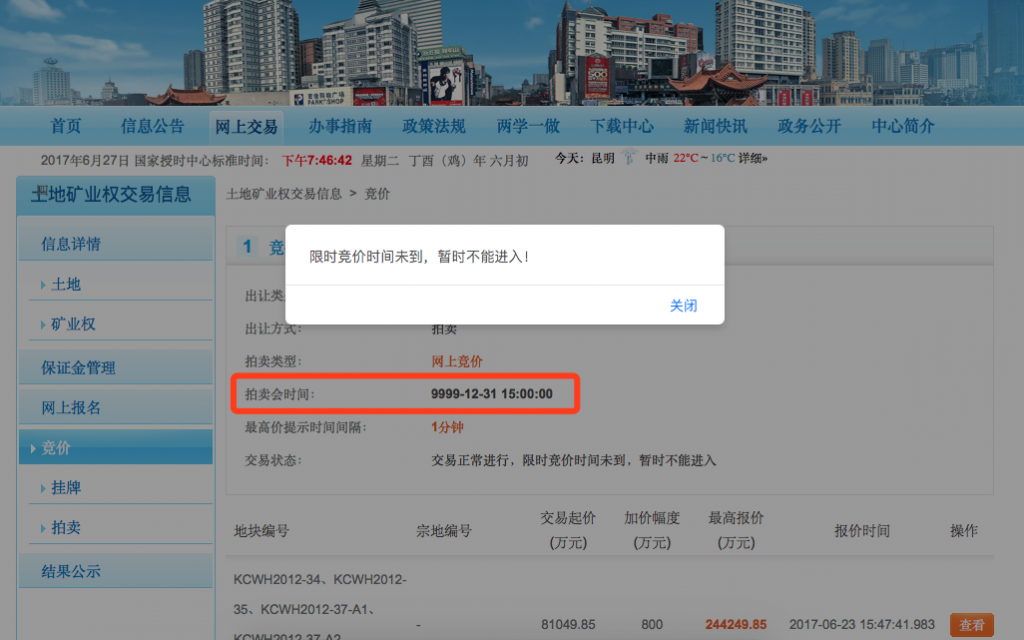Expand the 竞价 breadcrumb path
1024x640 pixels.
374,194
